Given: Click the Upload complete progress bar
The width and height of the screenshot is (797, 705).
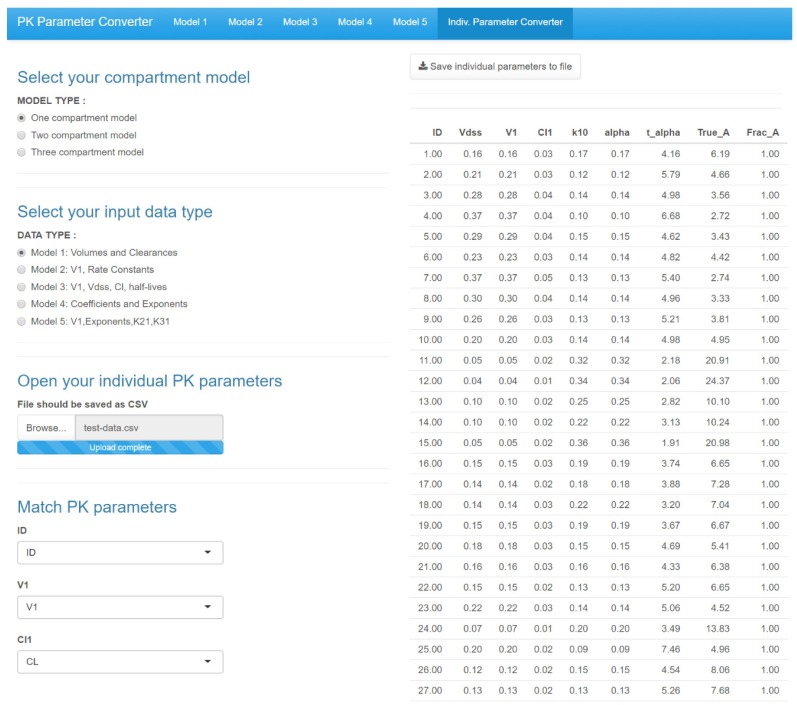Looking at the screenshot, I should pos(120,447).
